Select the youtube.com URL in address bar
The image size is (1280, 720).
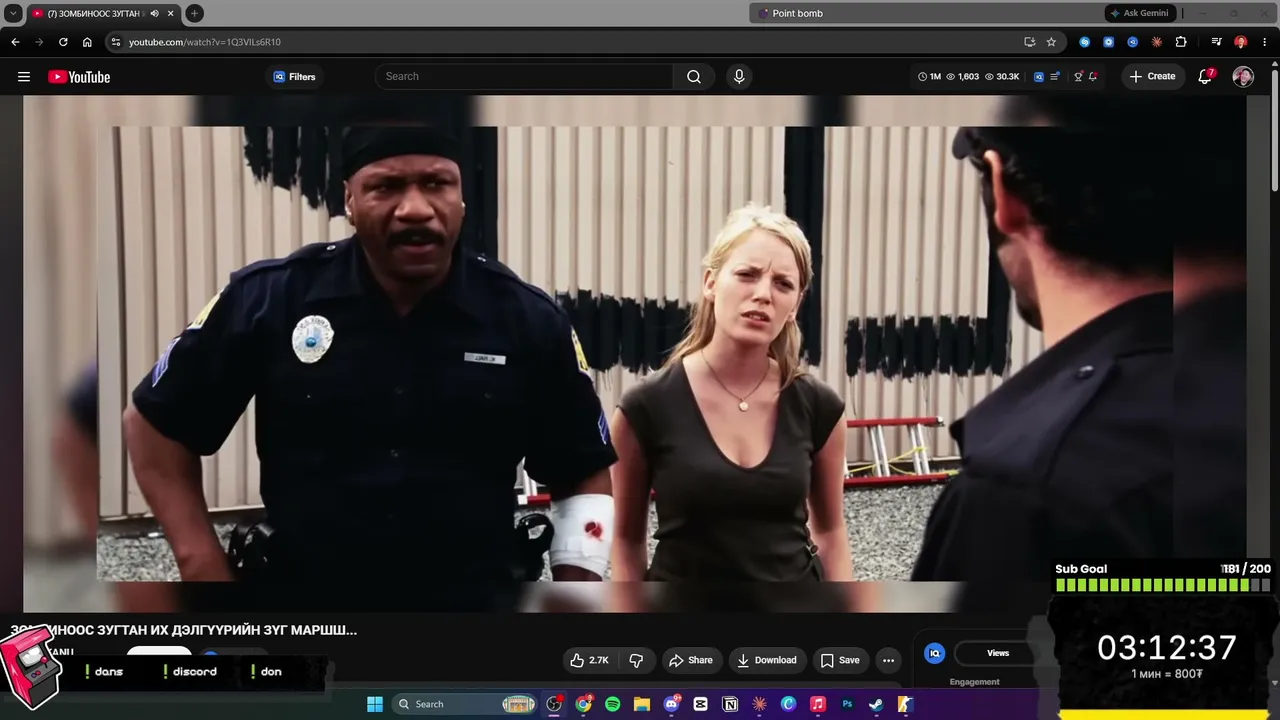205,42
